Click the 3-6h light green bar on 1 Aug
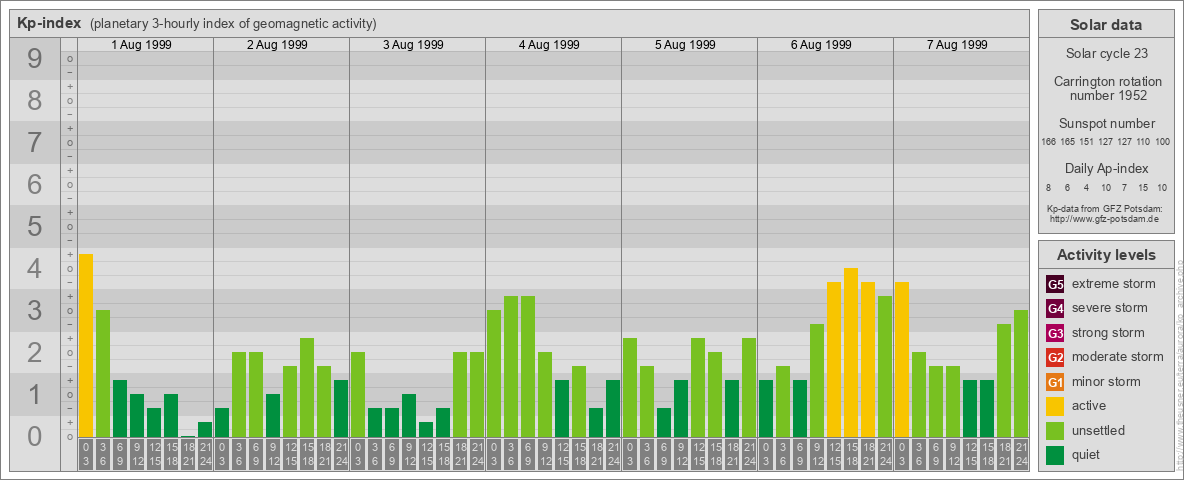Image resolution: width=1184 pixels, height=480 pixels. [103, 374]
